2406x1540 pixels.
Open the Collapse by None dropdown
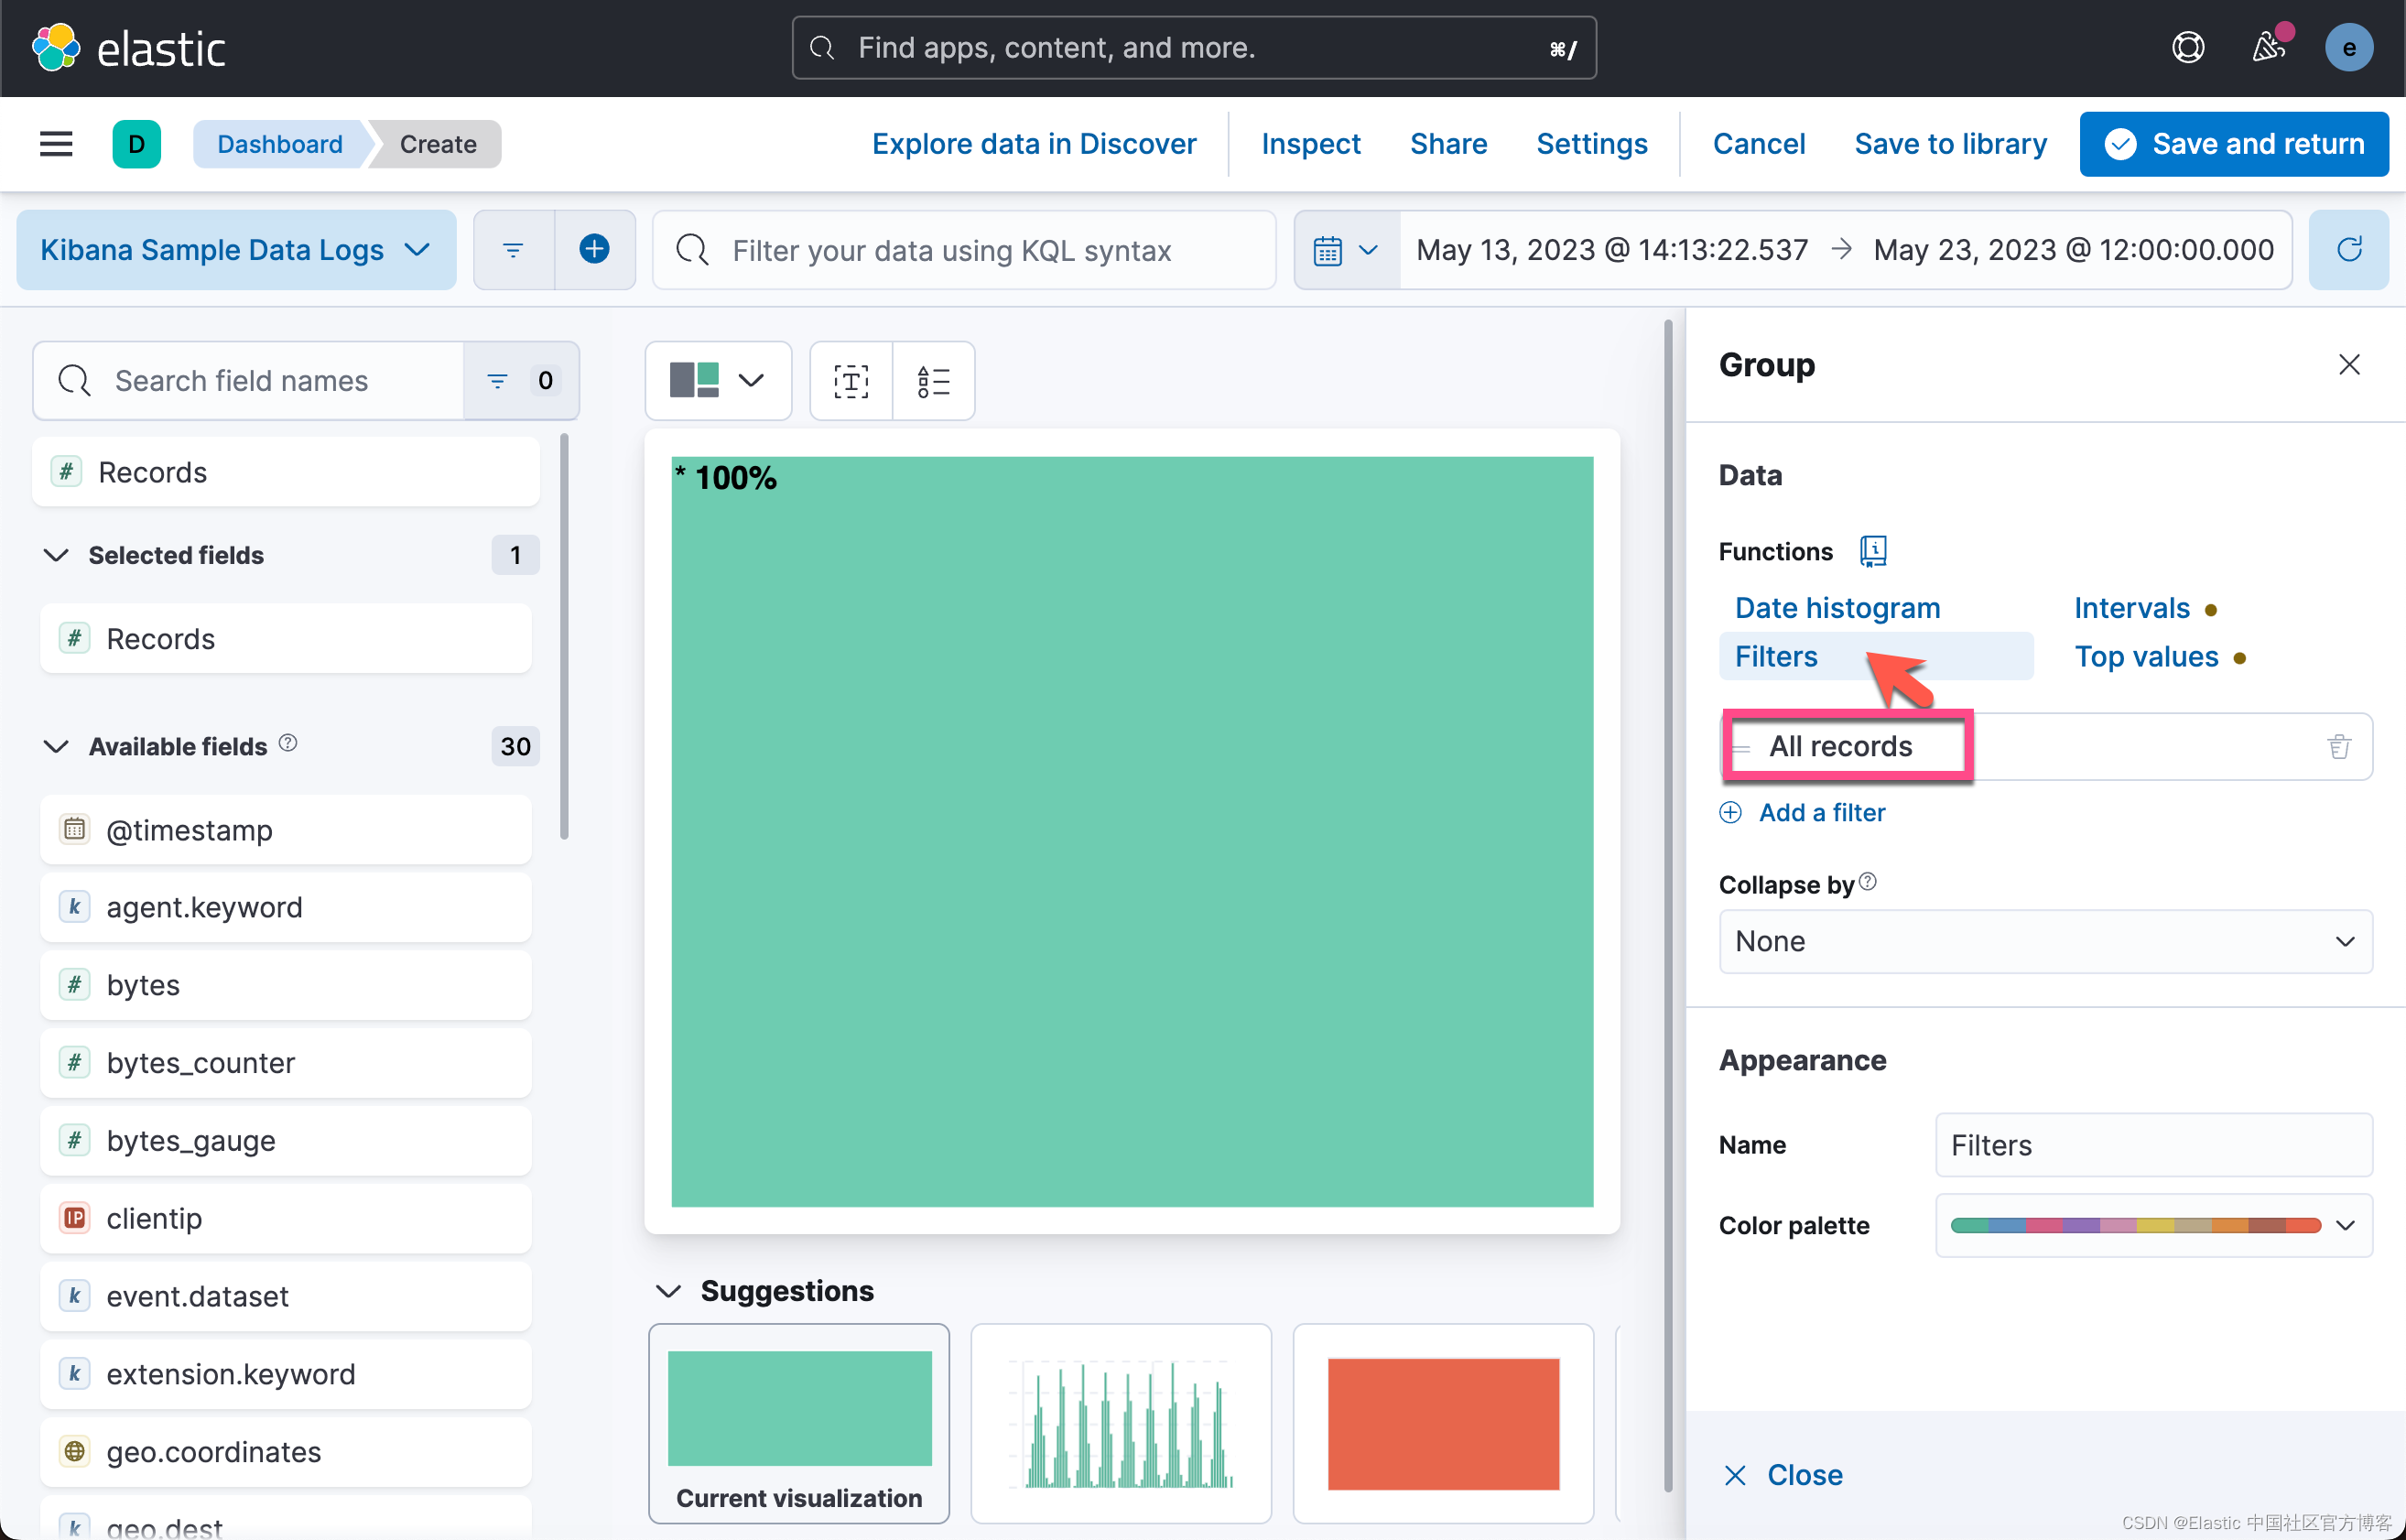[x=2045, y=941]
